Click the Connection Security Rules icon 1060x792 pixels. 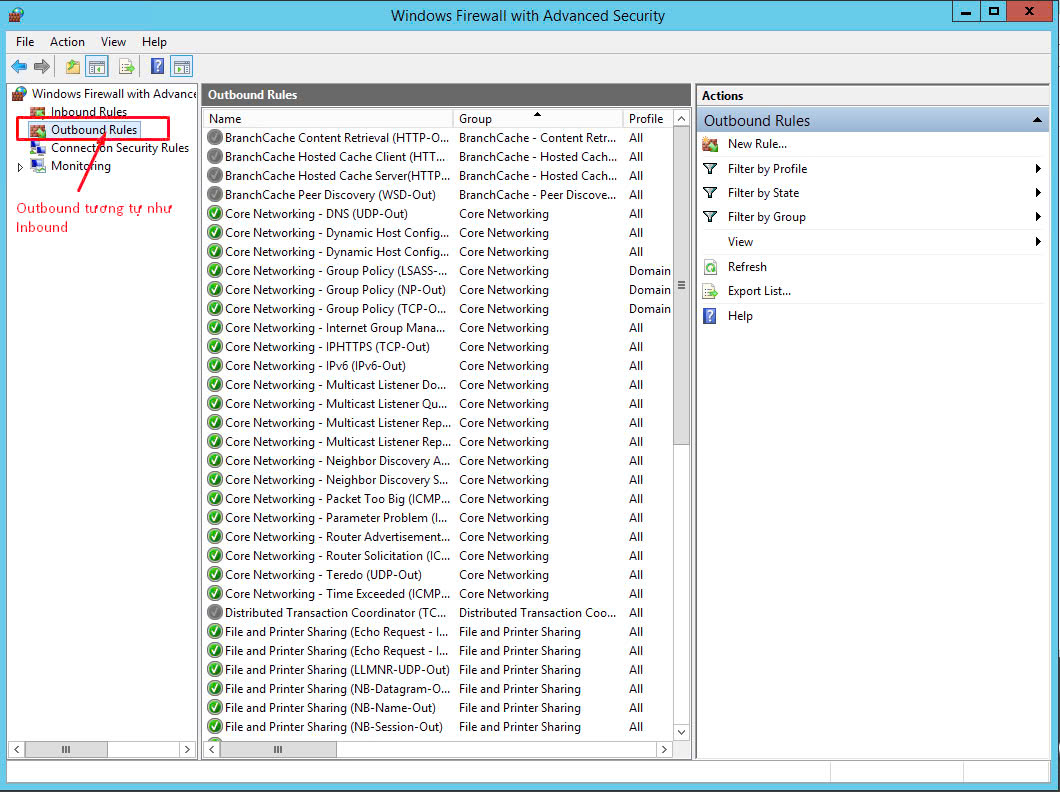38,147
